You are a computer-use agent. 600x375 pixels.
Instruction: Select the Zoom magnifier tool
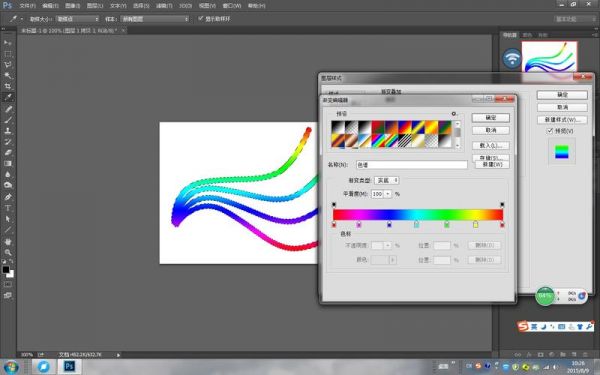(8, 253)
